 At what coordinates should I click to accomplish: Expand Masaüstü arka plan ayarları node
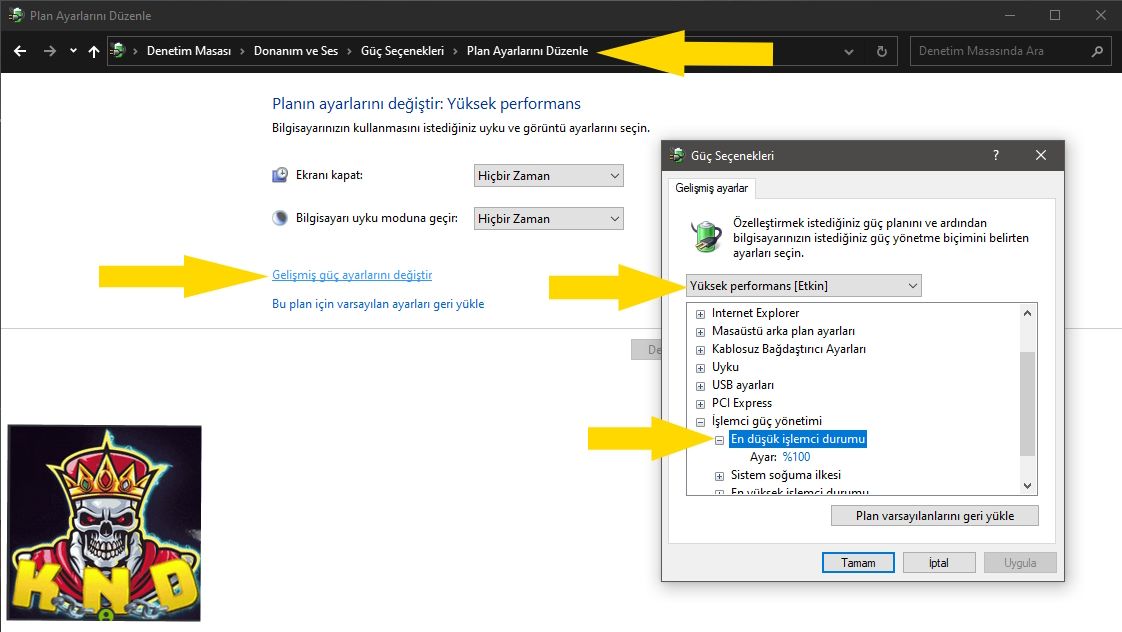click(701, 331)
